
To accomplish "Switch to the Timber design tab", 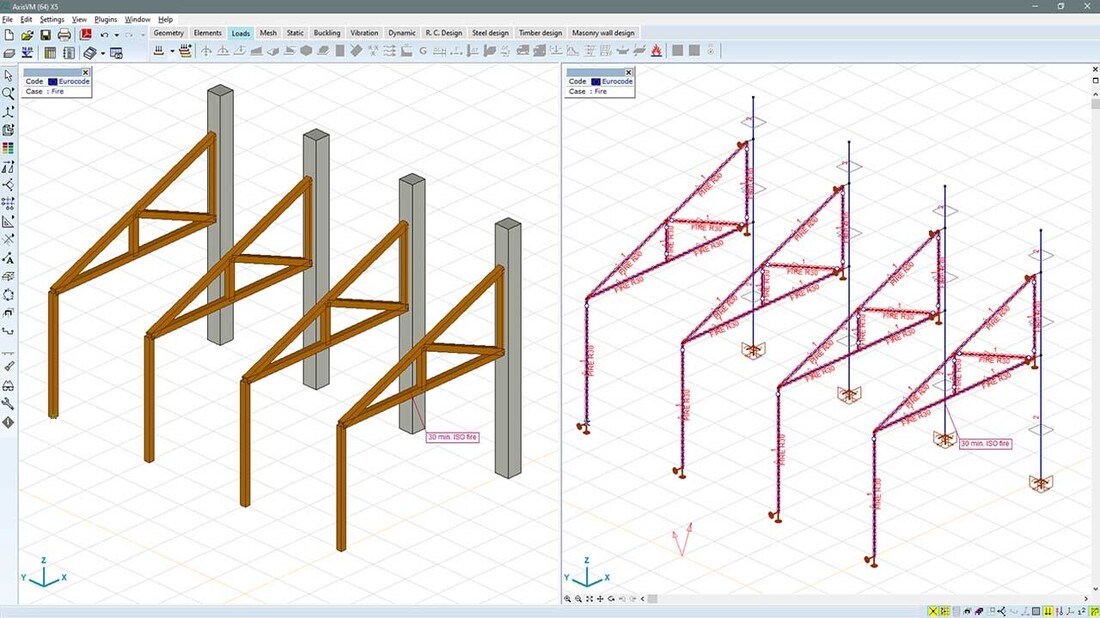I will tap(540, 33).
